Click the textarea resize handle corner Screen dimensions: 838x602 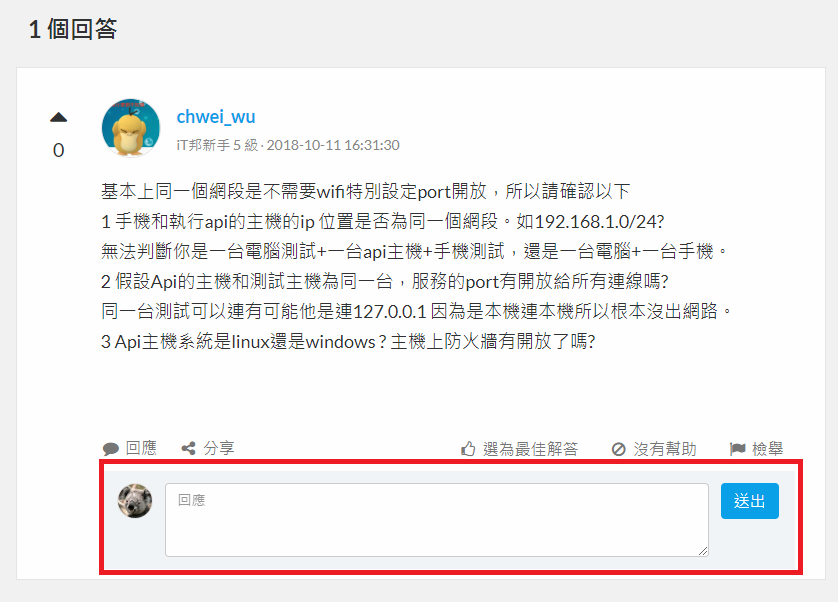(703, 551)
